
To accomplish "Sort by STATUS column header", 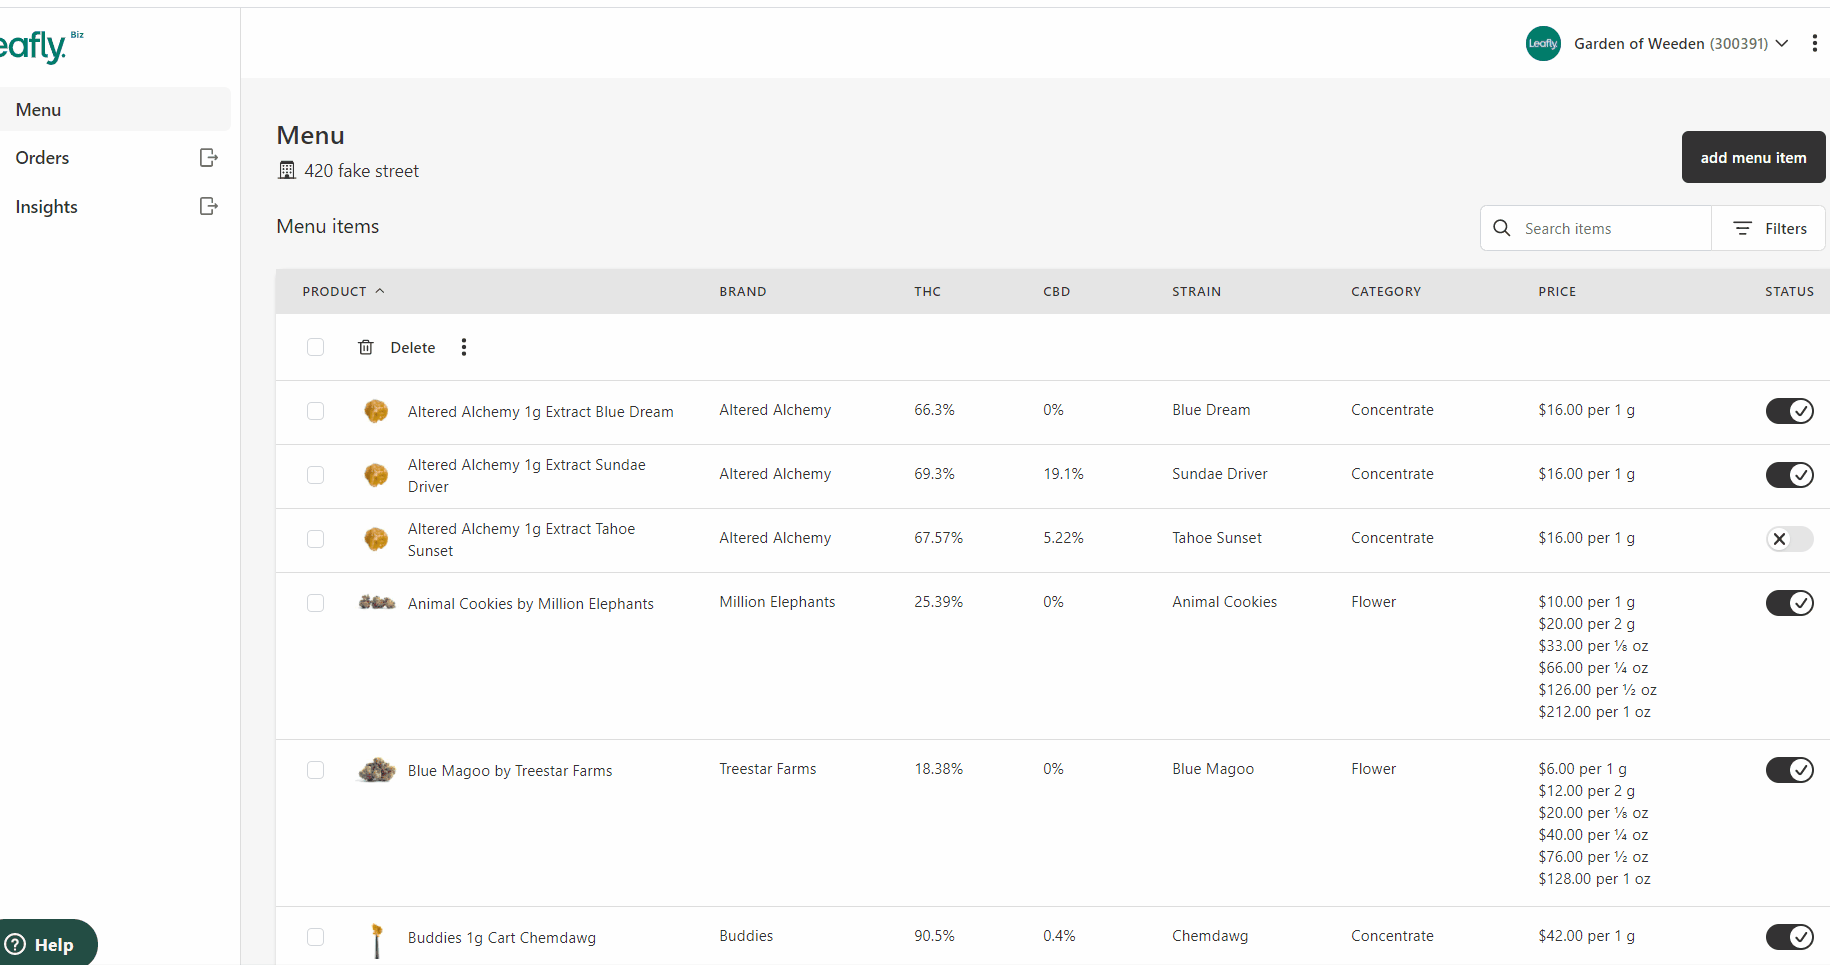I will [1789, 291].
